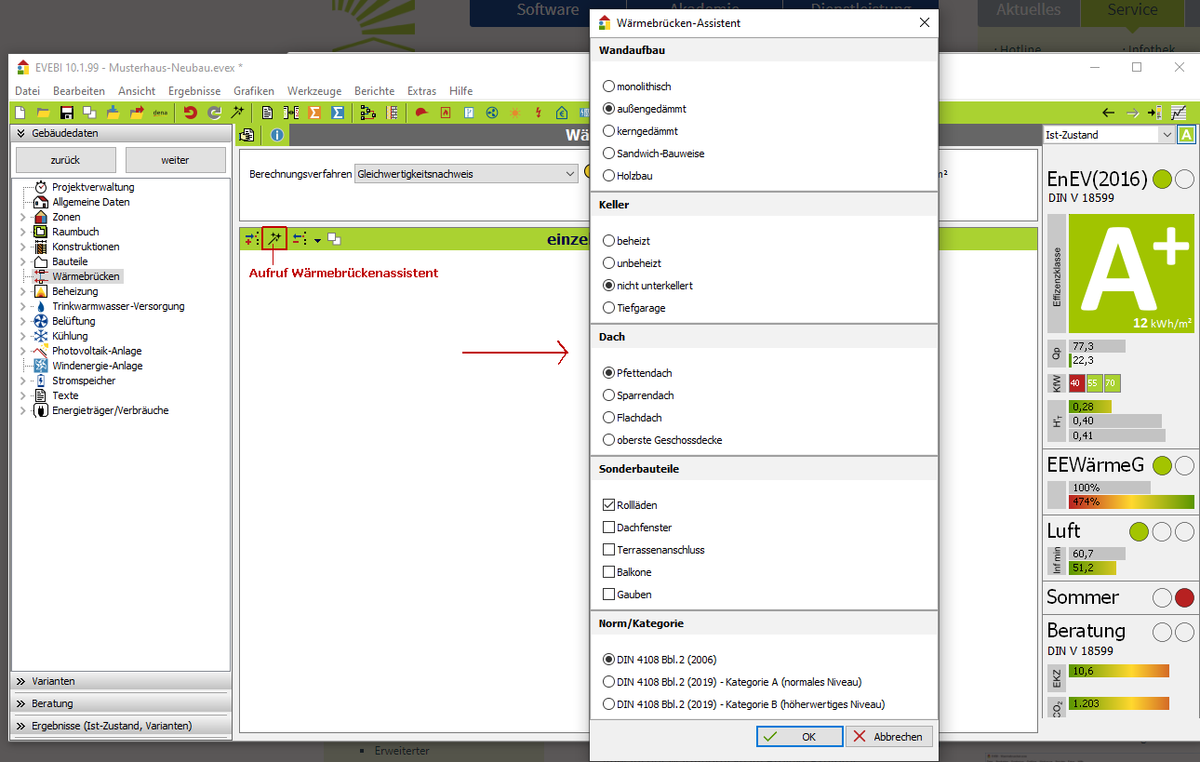Image resolution: width=1200 pixels, height=762 pixels.
Task: Click the large A+ efficiency class badge
Action: click(x=1129, y=273)
